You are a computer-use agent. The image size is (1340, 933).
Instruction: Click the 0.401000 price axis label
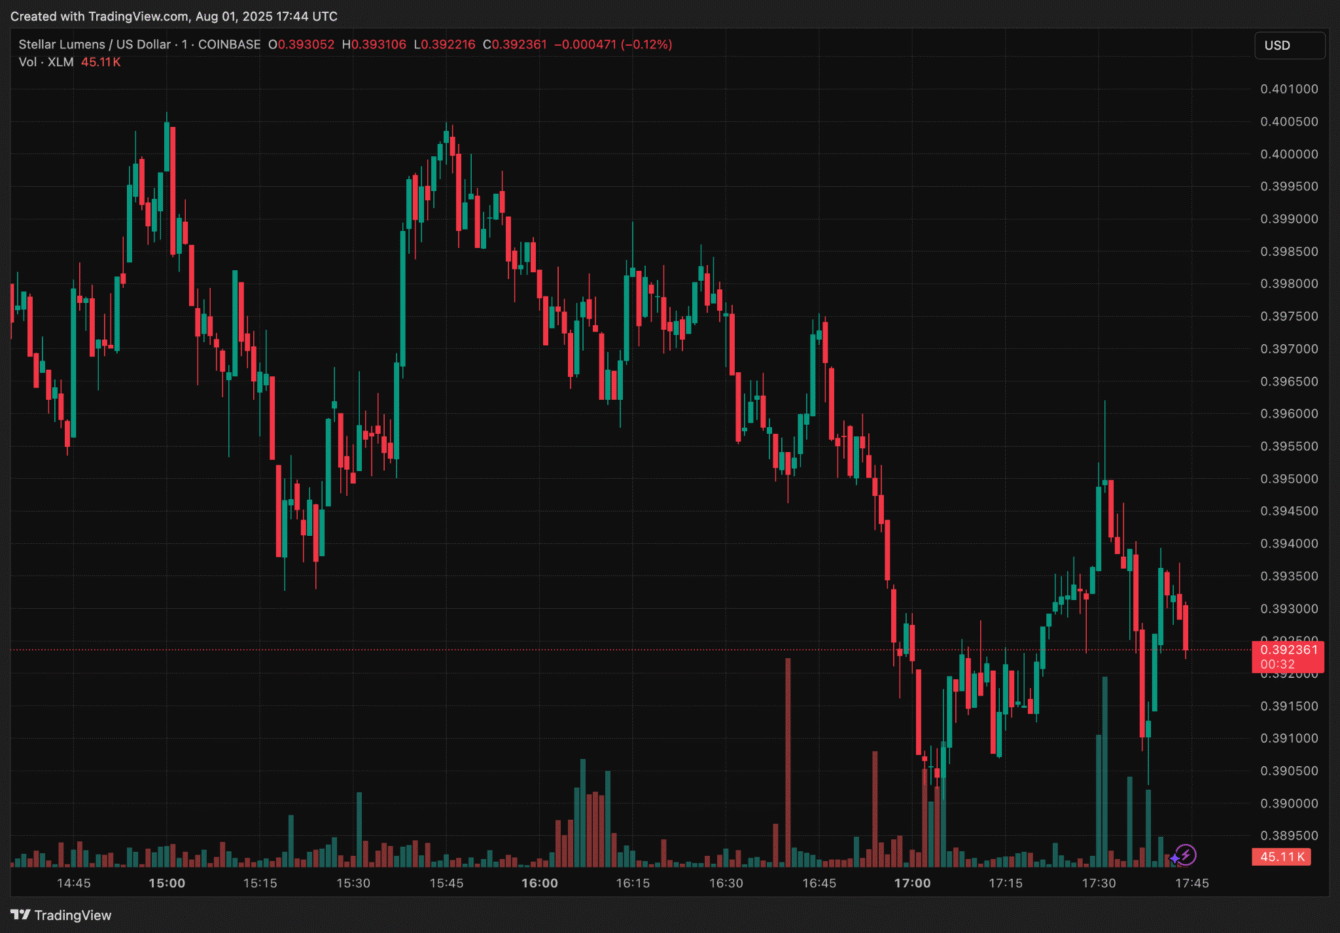(x=1289, y=89)
